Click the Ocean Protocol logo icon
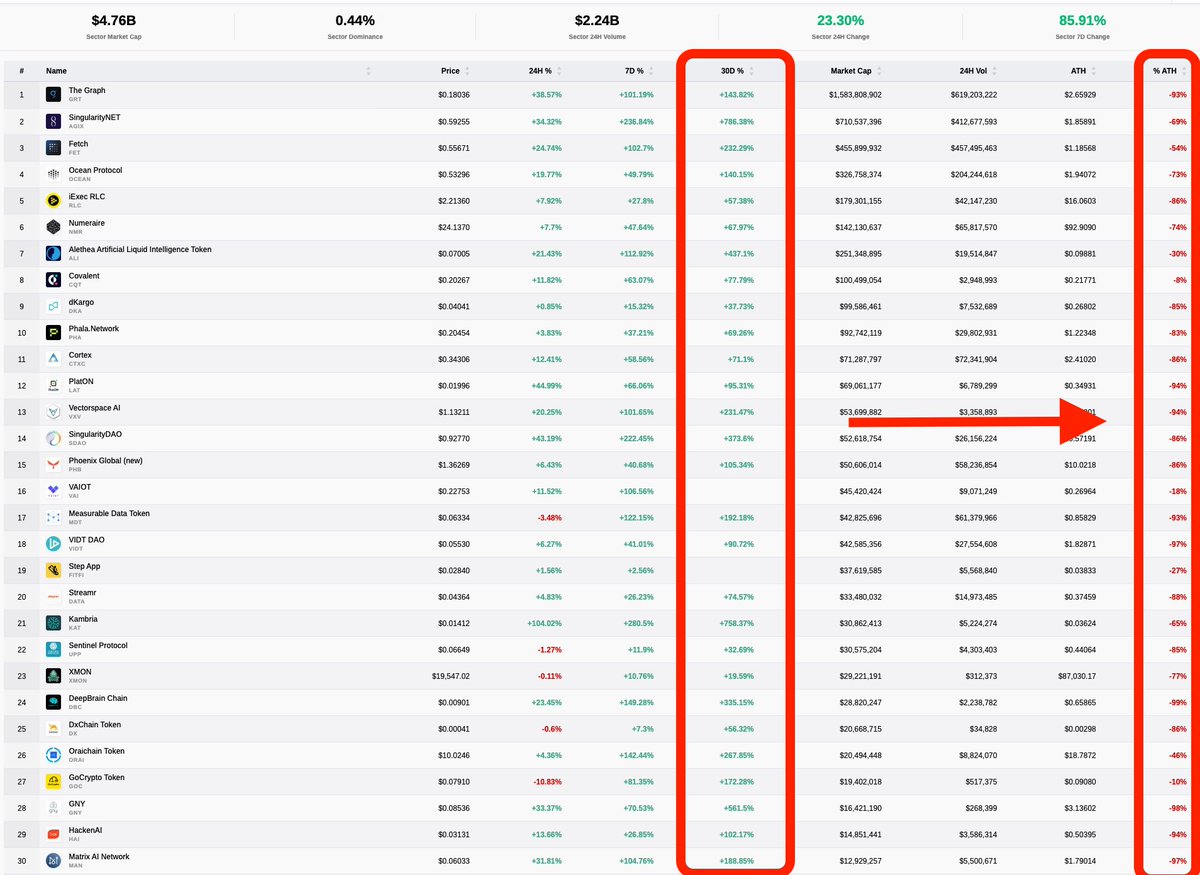This screenshot has height=875, width=1200. click(x=53, y=174)
